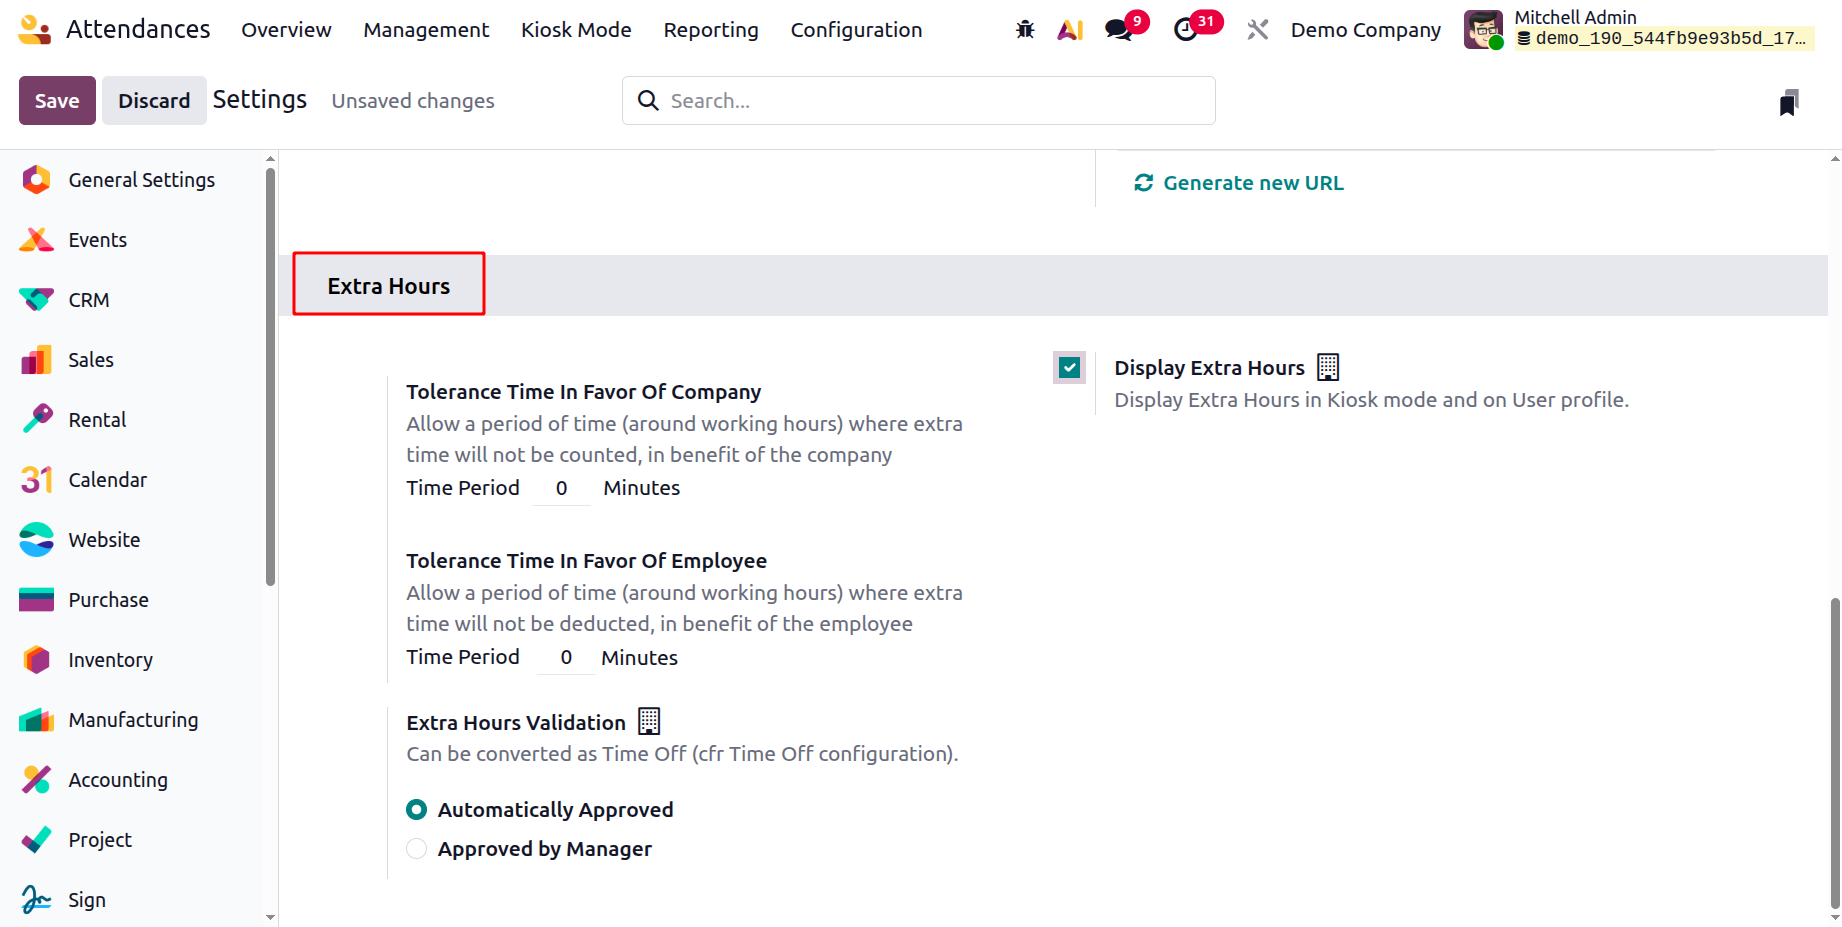Open the AI assistant icon

(1070, 30)
